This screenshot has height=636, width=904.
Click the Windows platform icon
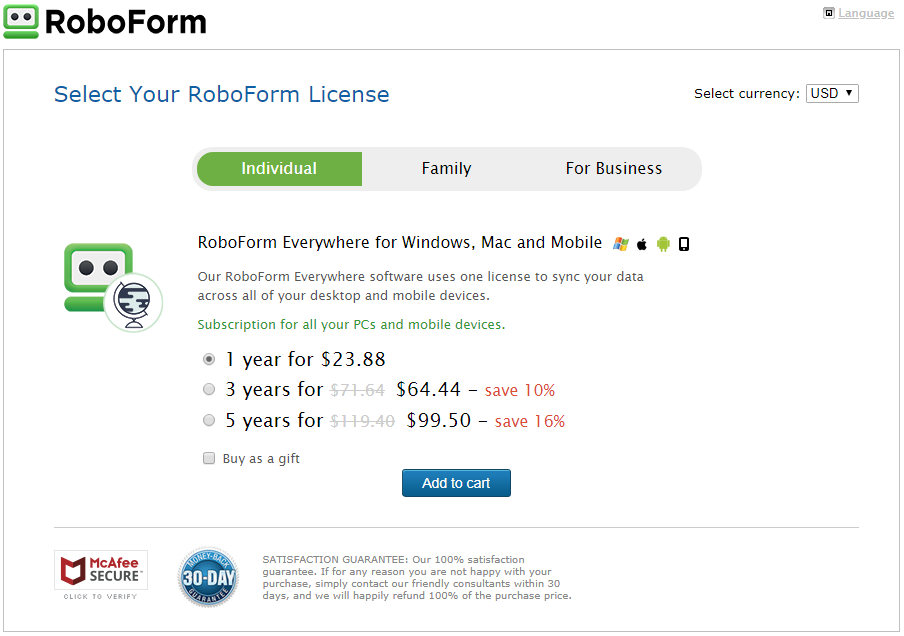coord(621,244)
